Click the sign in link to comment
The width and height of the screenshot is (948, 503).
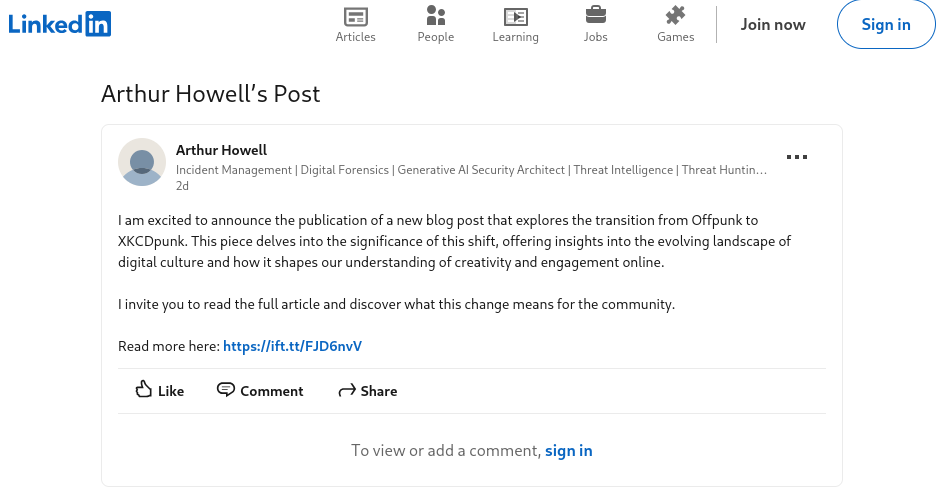point(568,451)
